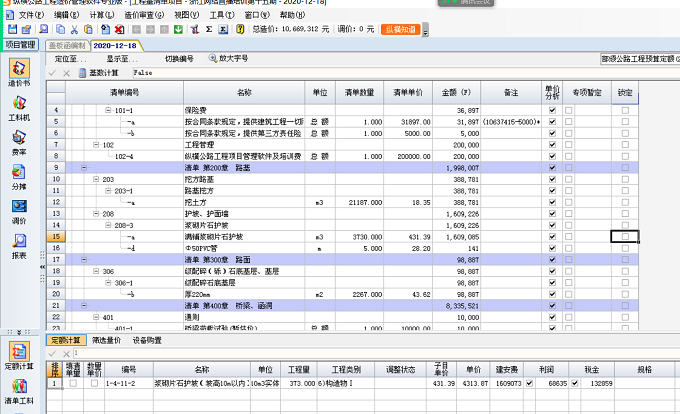Collapse 清单 第300章 路面 section
This screenshot has width=680, height=414.
84,259
